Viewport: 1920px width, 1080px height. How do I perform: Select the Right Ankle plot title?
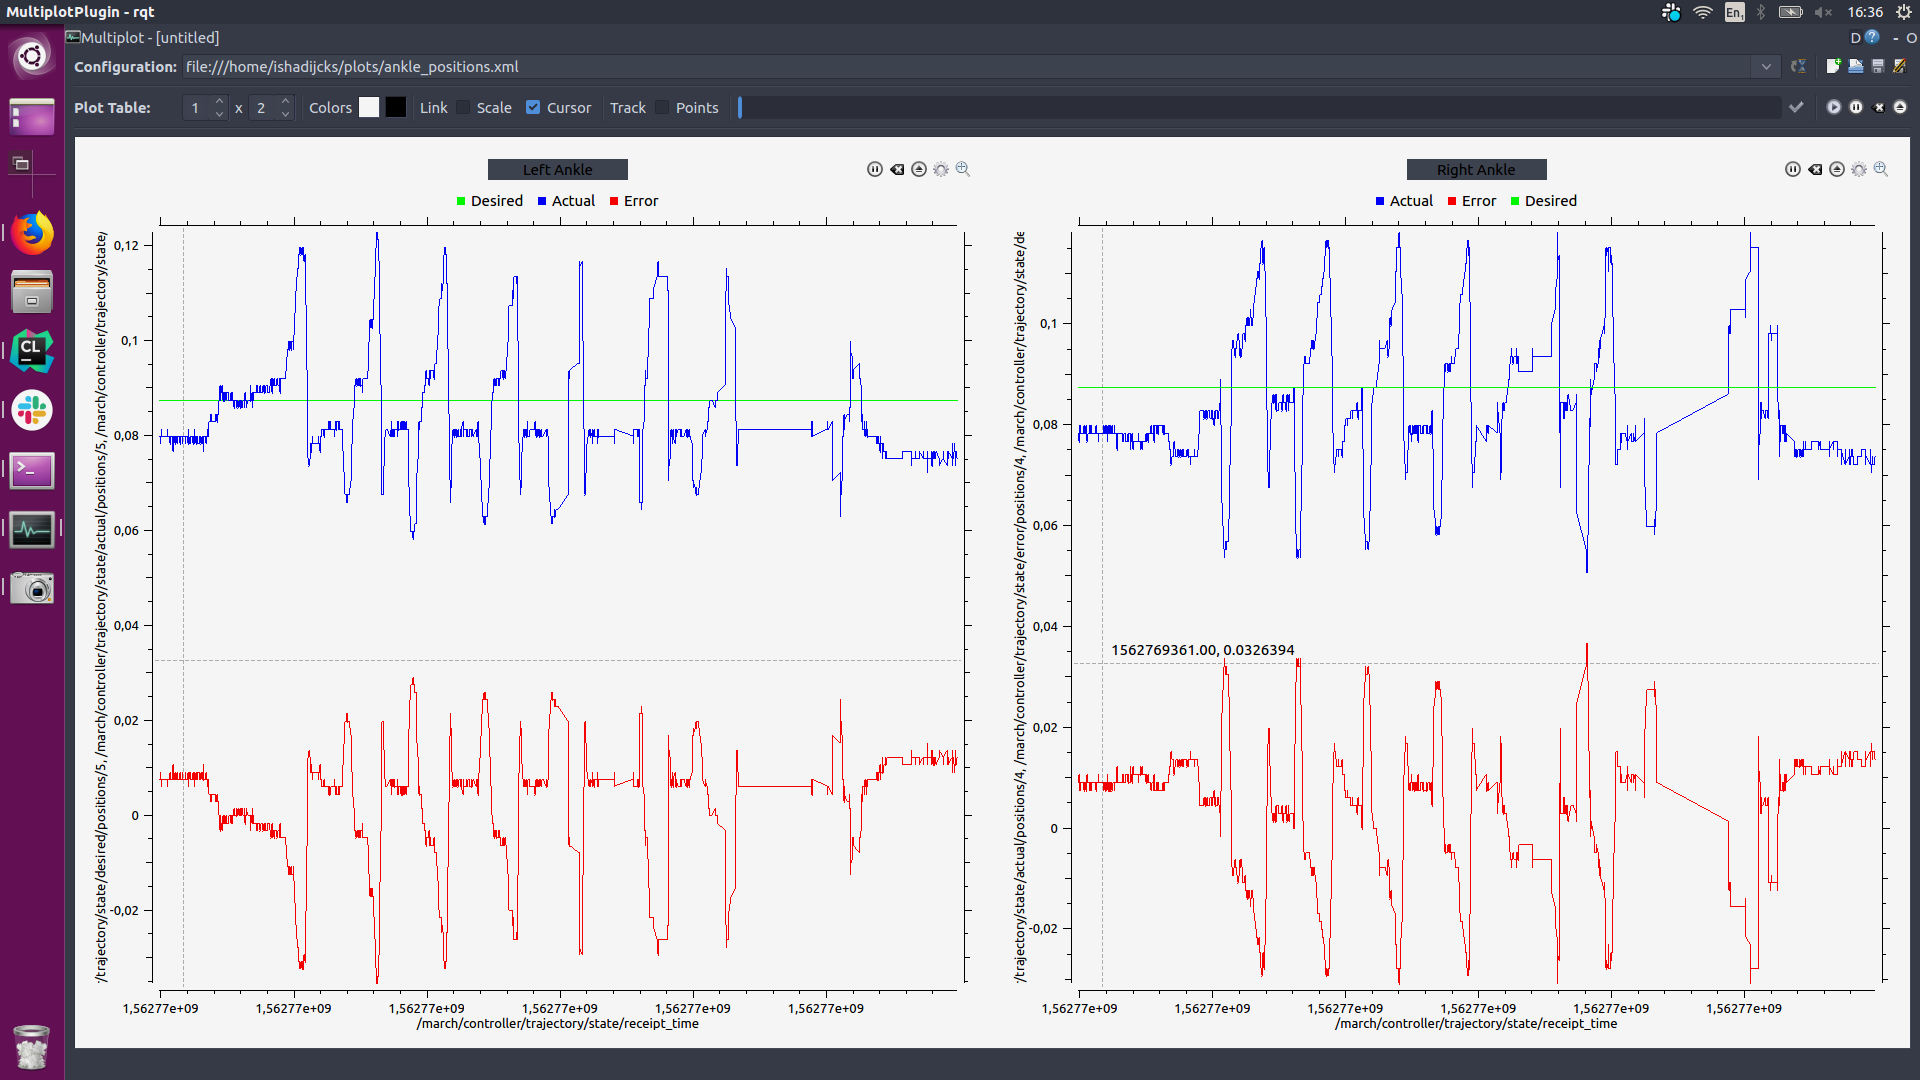coord(1476,169)
